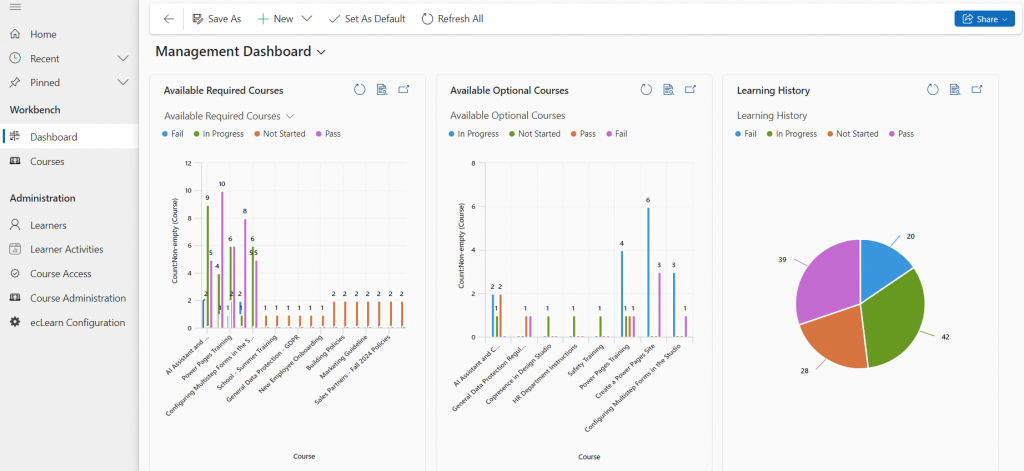This screenshot has width=1024, height=471.
Task: Click Set As Default
Action: coord(367,19)
